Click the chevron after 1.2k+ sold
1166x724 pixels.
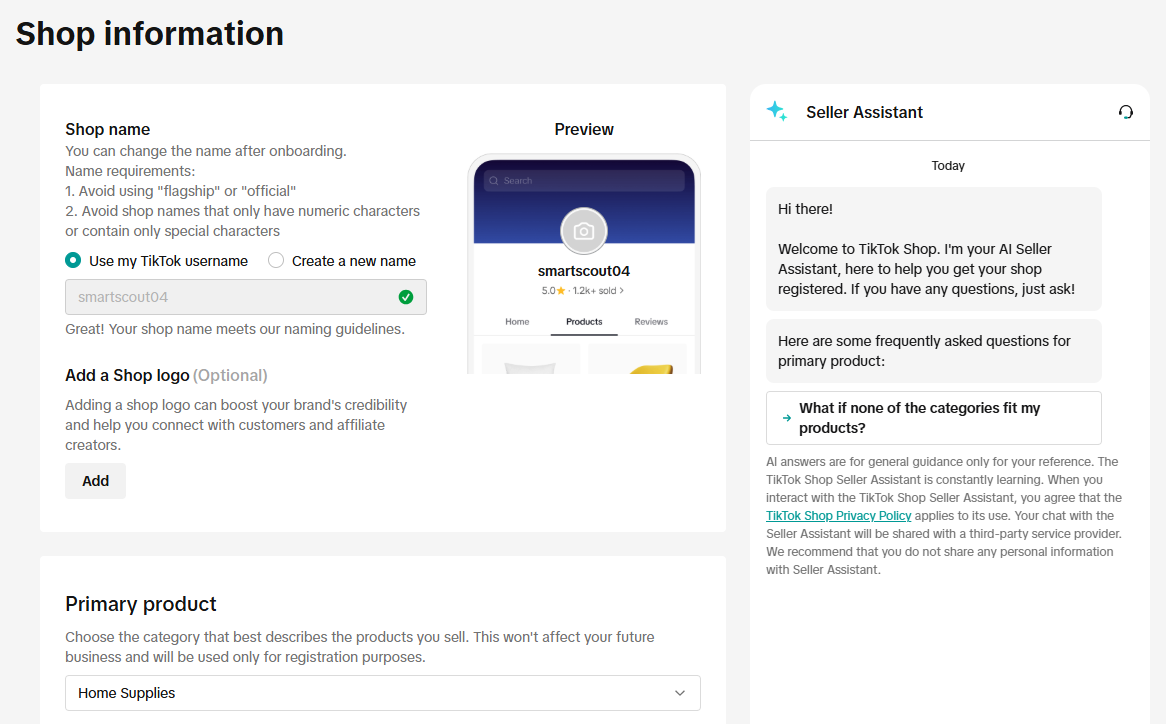[622, 291]
